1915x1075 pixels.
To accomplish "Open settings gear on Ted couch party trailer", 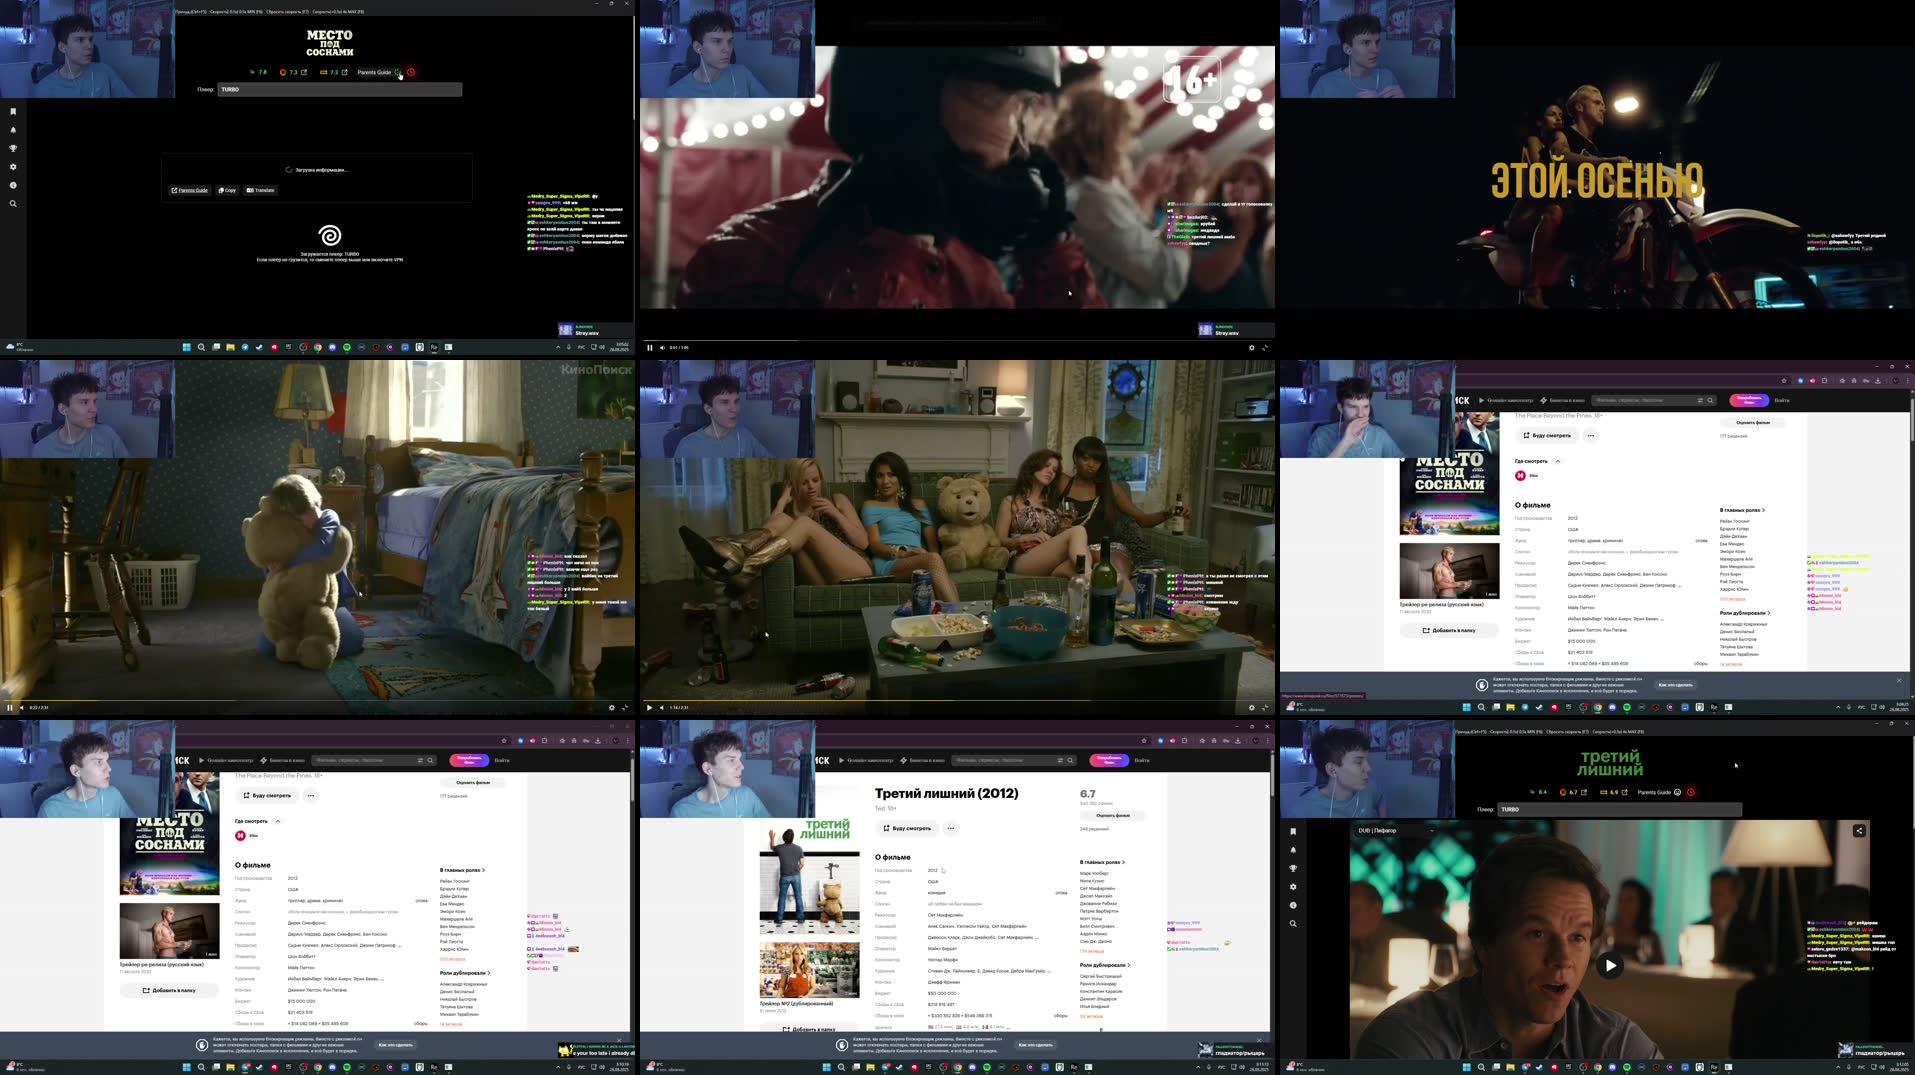I will coord(1251,708).
